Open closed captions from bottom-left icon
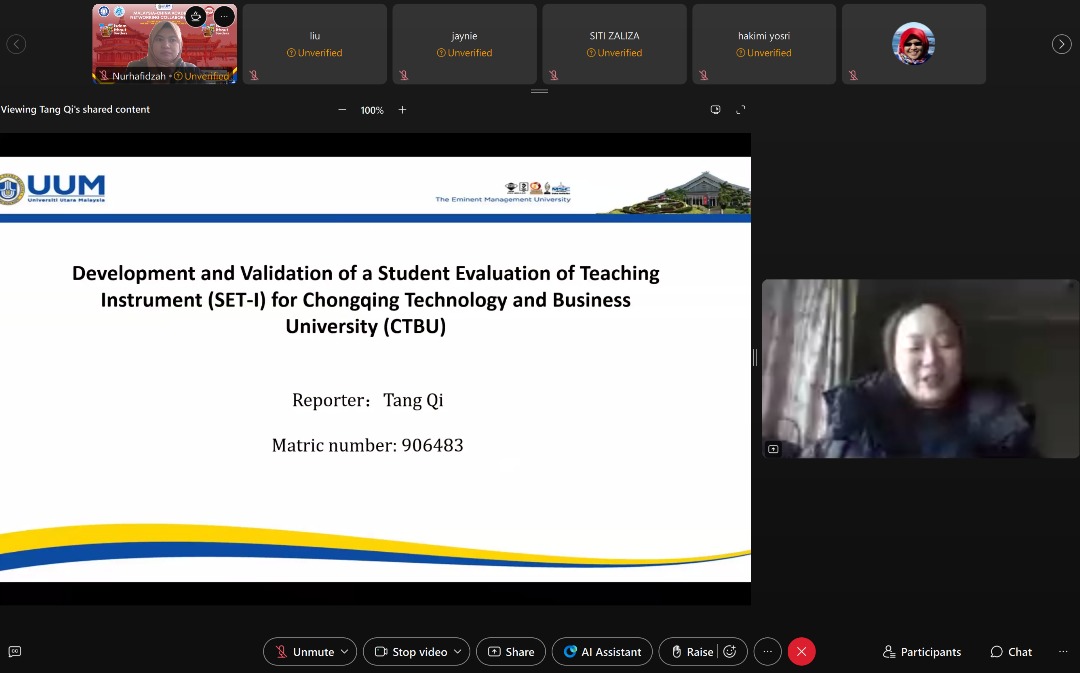This screenshot has width=1080, height=673. pos(14,651)
